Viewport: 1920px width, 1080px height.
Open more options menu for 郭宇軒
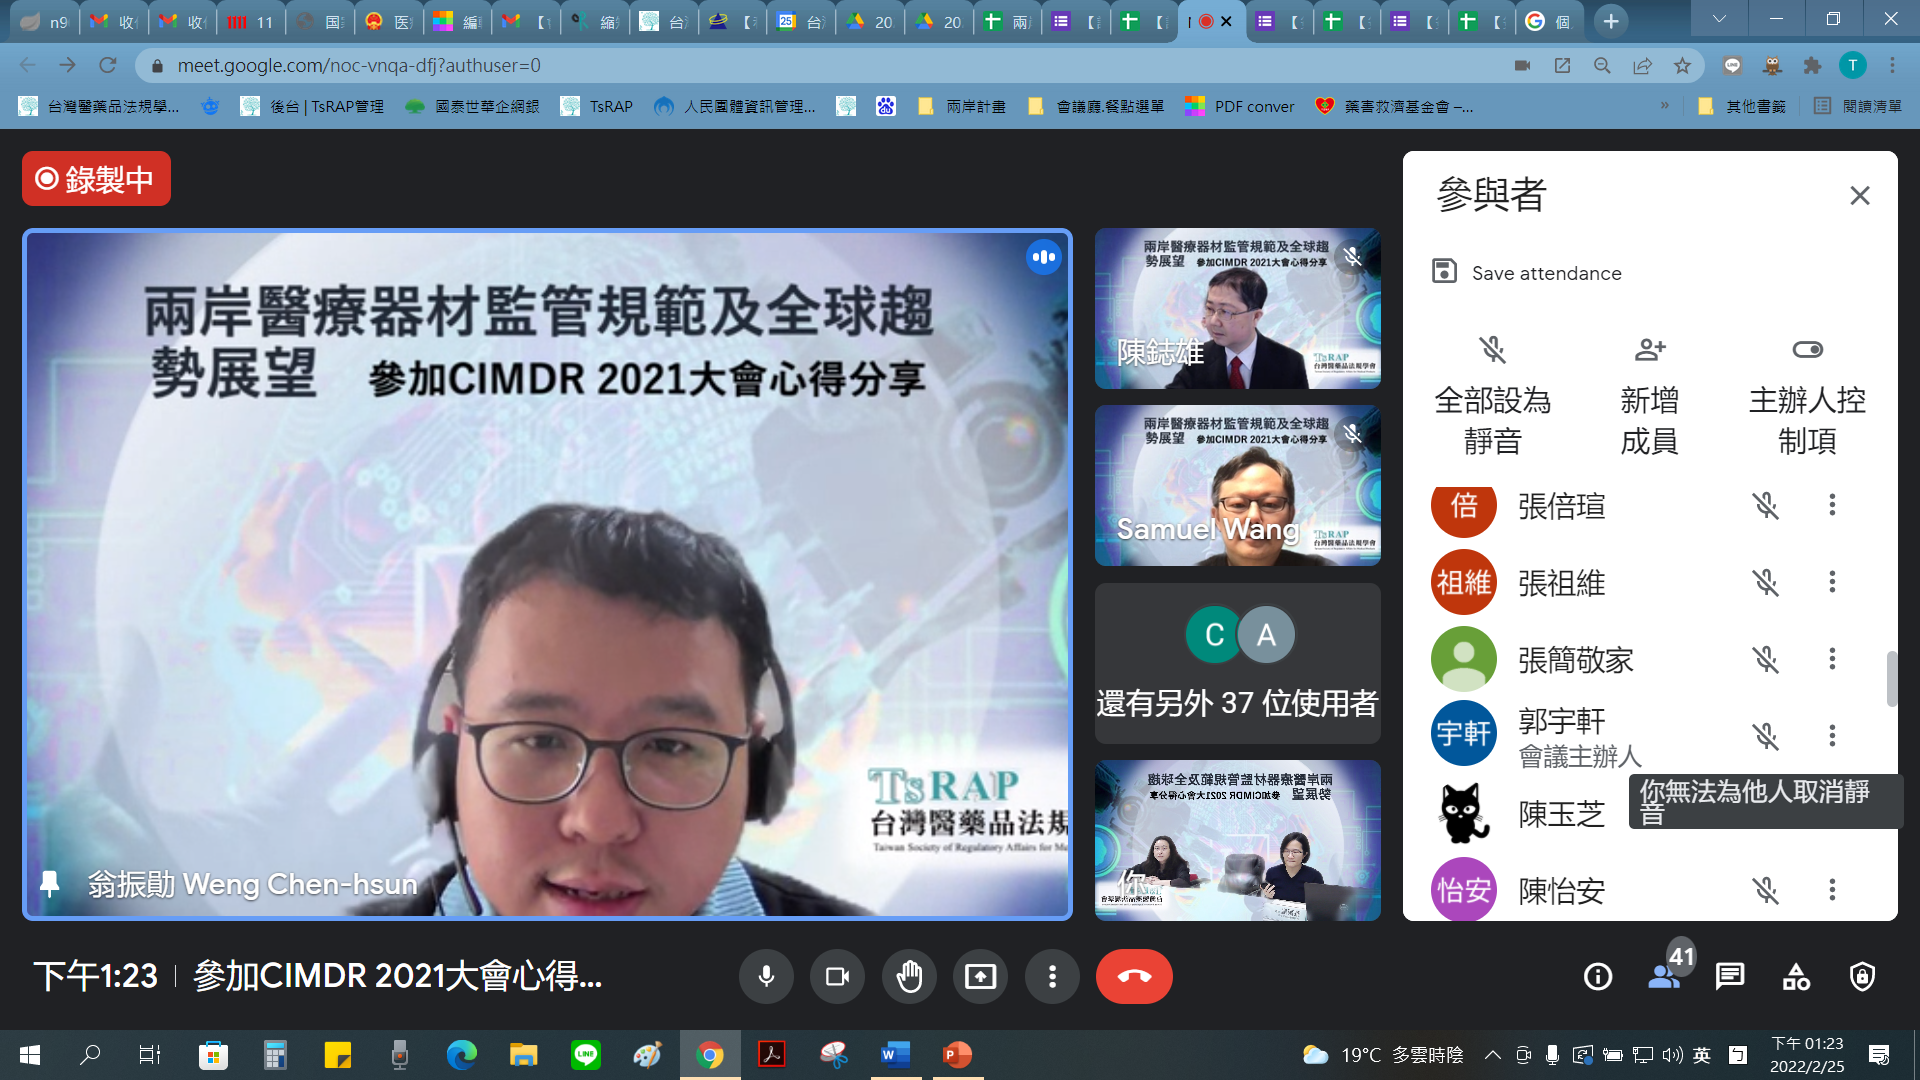1832,736
